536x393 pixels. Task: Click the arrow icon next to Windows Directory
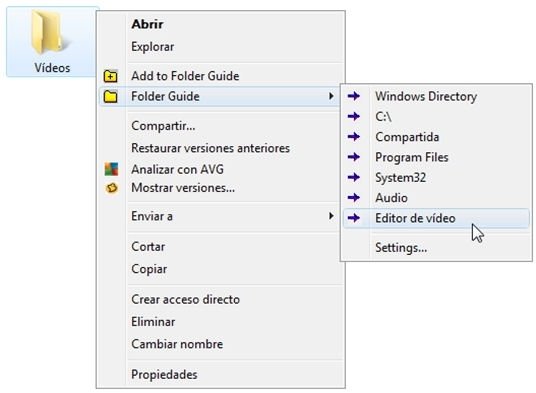pos(354,96)
